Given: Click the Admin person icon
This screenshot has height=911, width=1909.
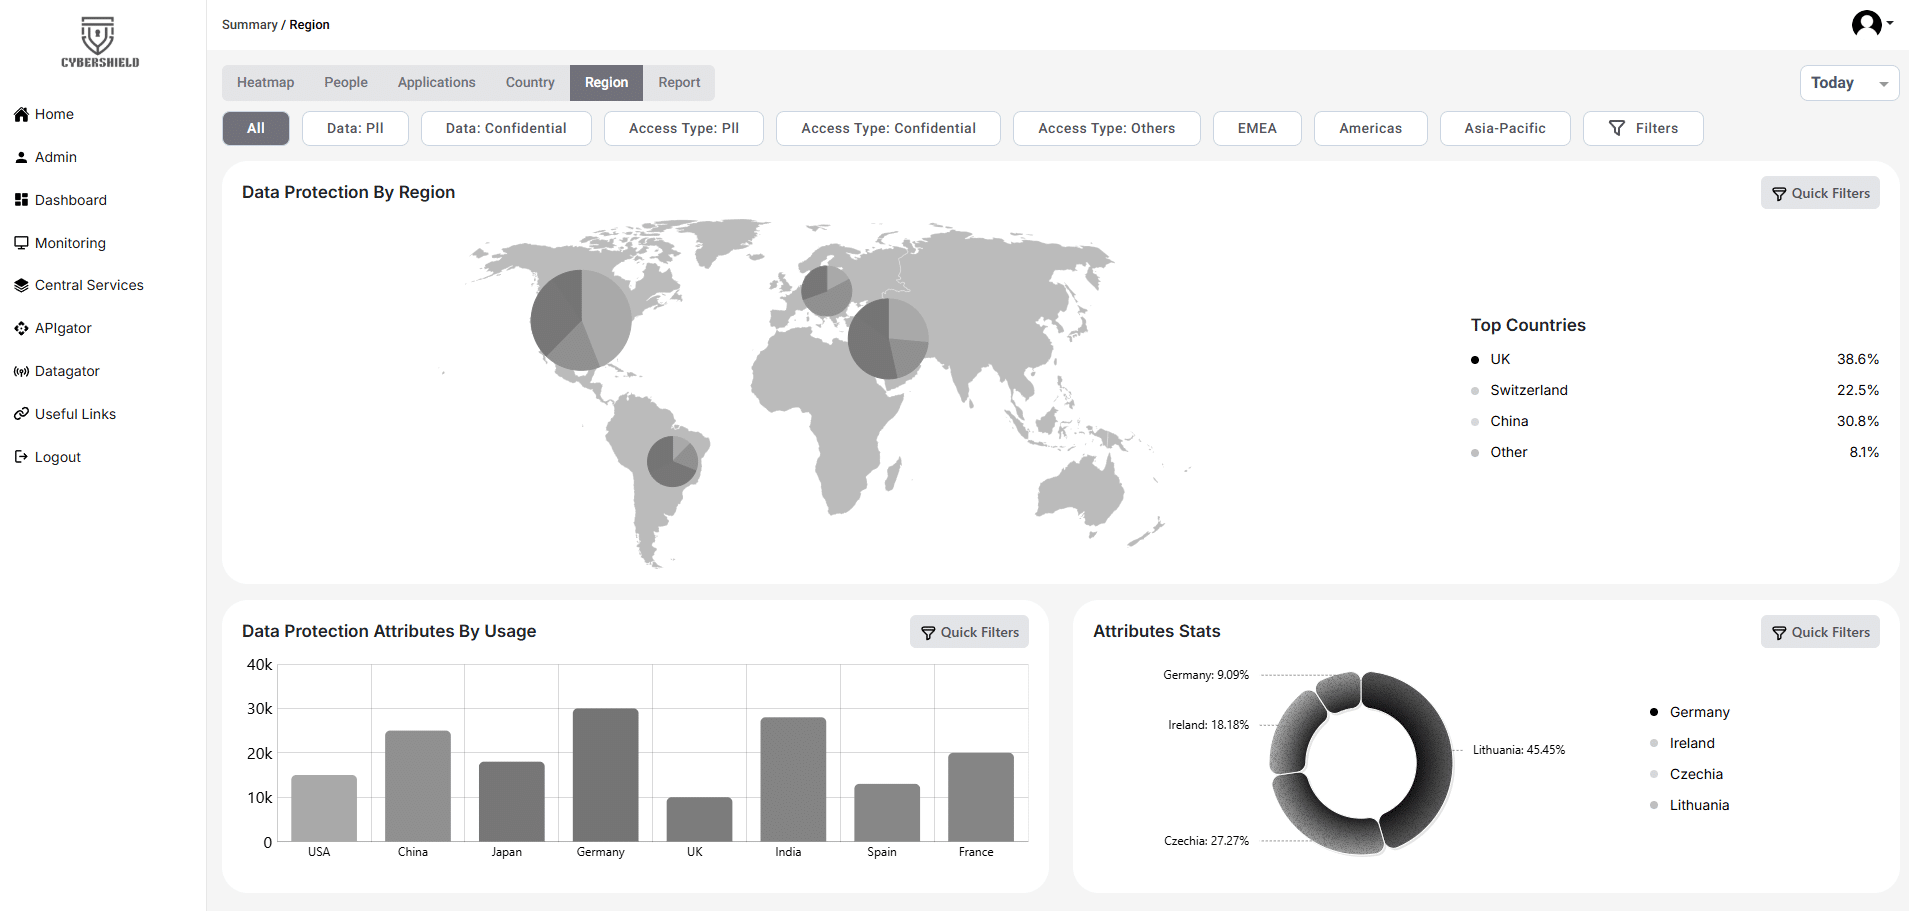Looking at the screenshot, I should [x=21, y=157].
